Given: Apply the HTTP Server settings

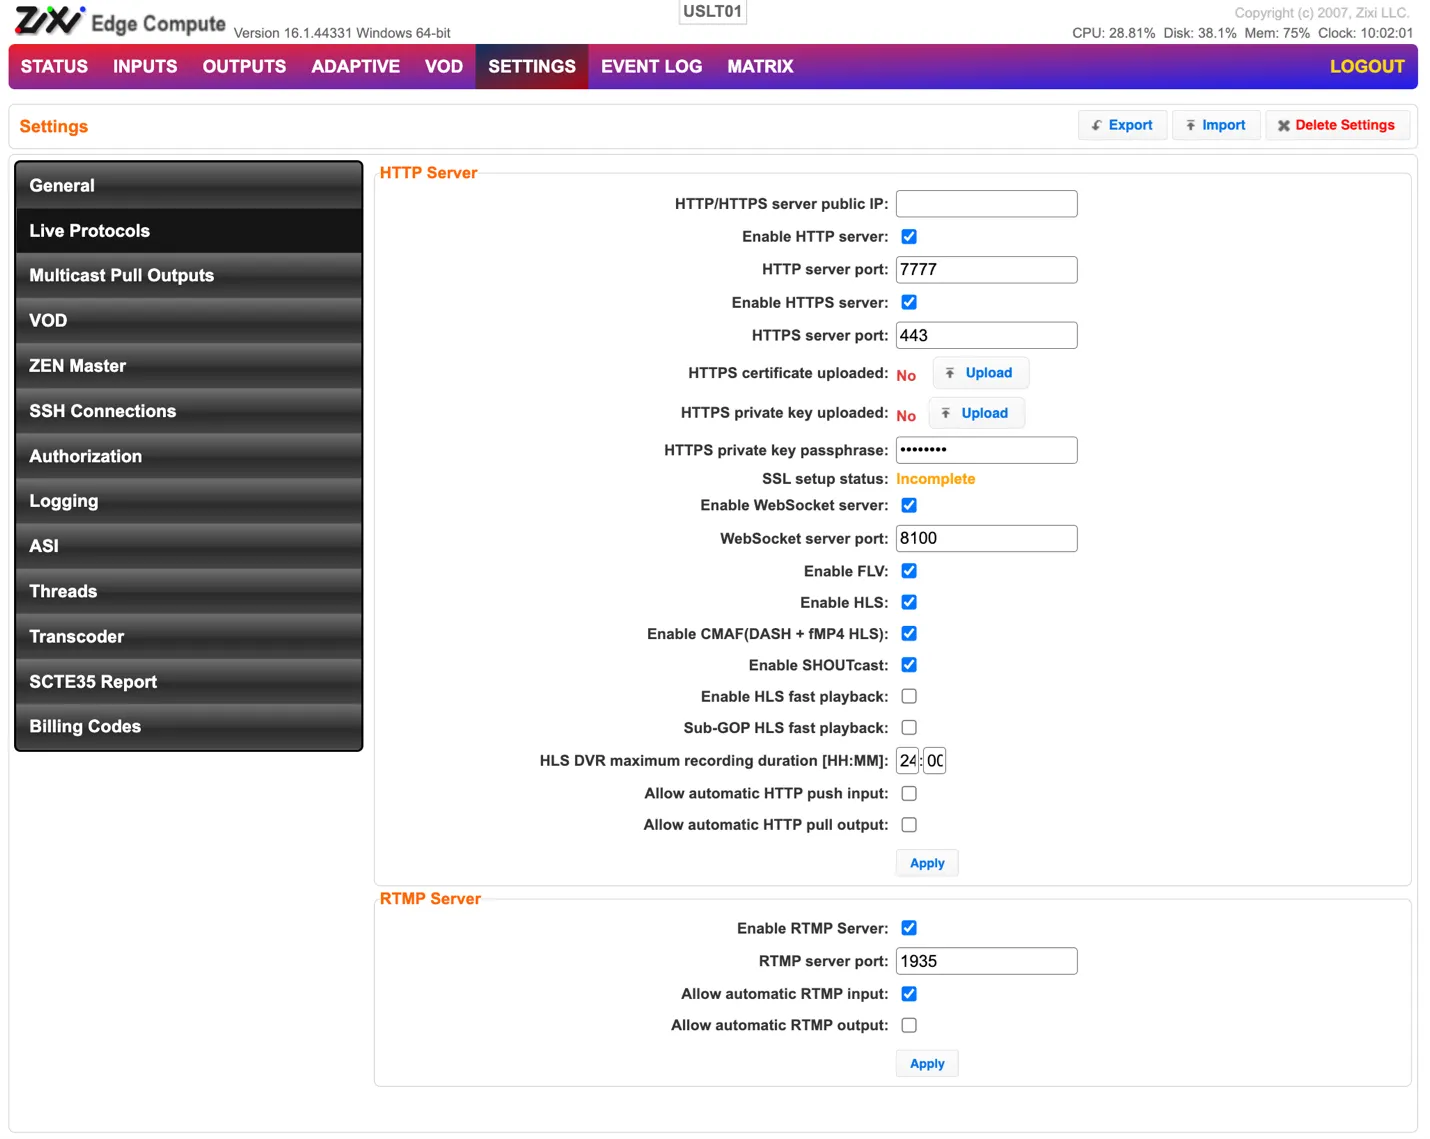Looking at the screenshot, I should [927, 863].
